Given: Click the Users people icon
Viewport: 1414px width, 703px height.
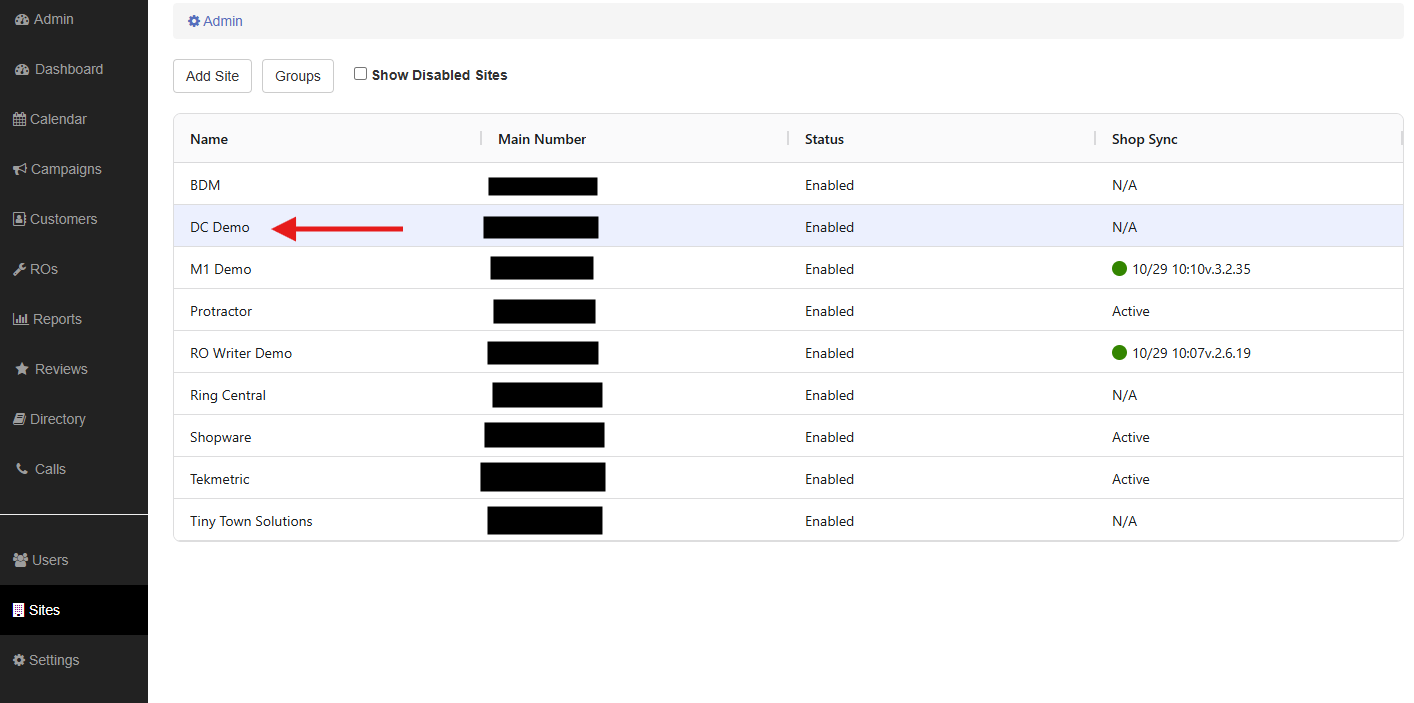Looking at the screenshot, I should pyautogui.click(x=20, y=560).
